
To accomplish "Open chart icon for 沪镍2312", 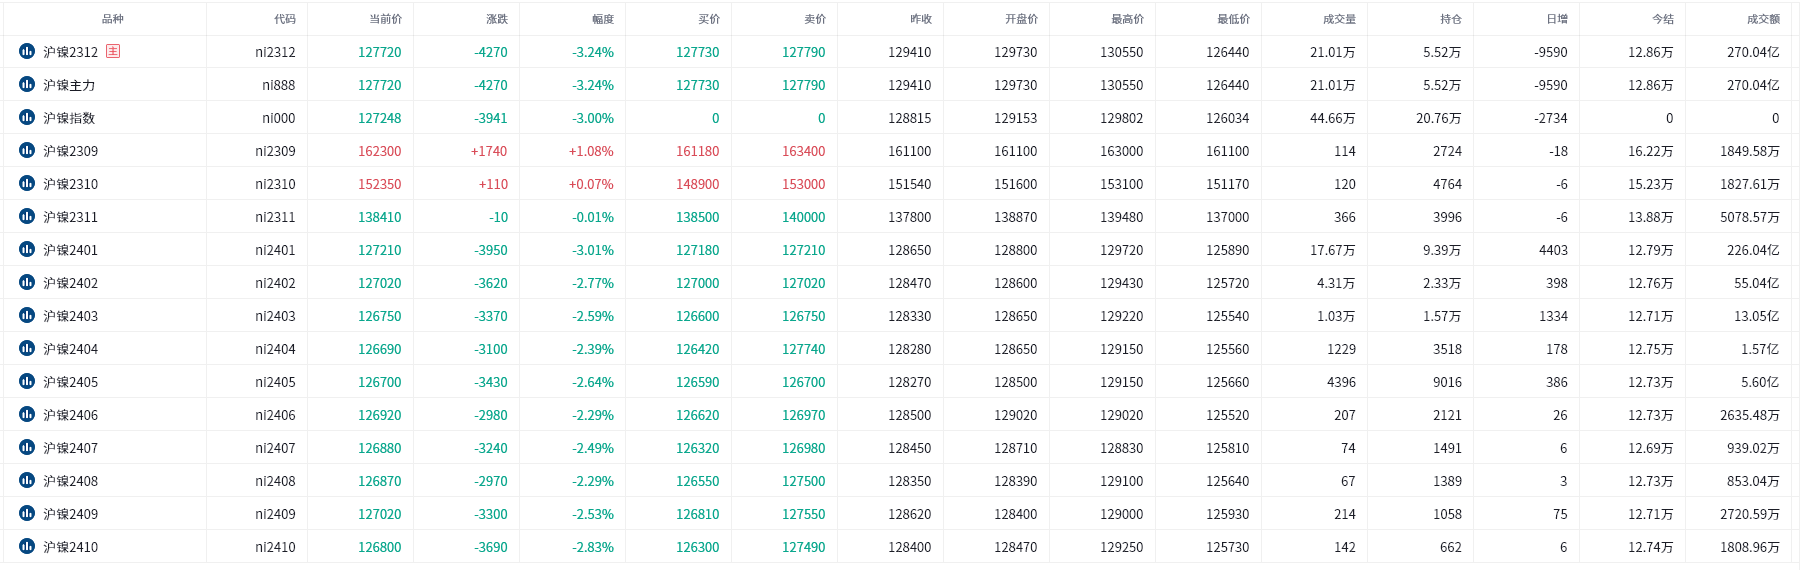I will coord(27,51).
